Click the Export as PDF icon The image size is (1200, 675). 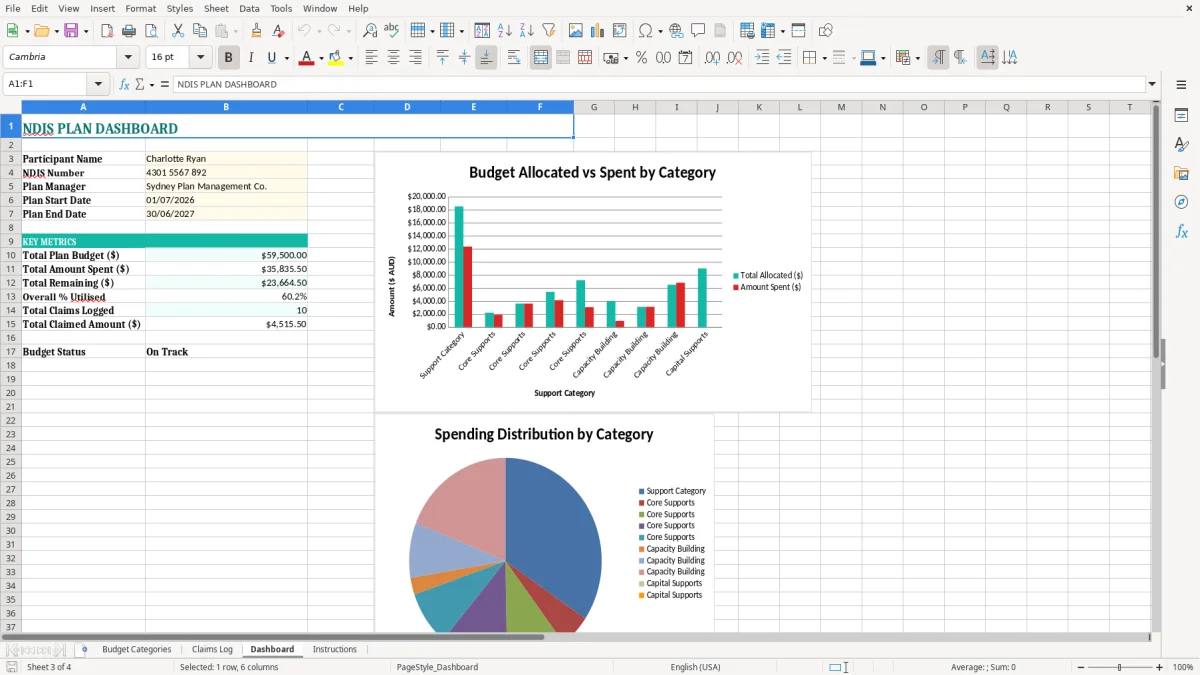click(107, 31)
